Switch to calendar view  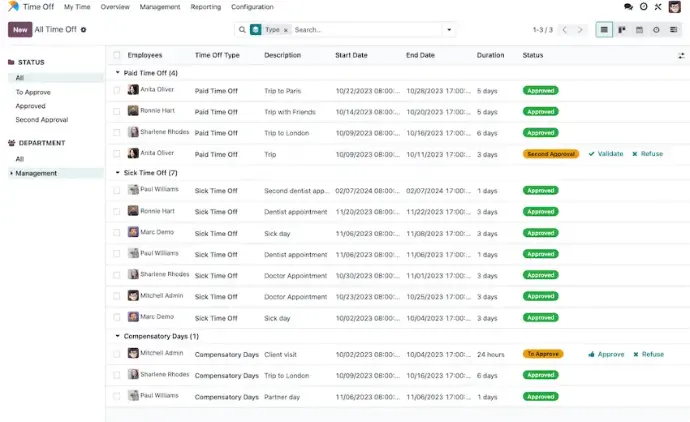pos(639,30)
